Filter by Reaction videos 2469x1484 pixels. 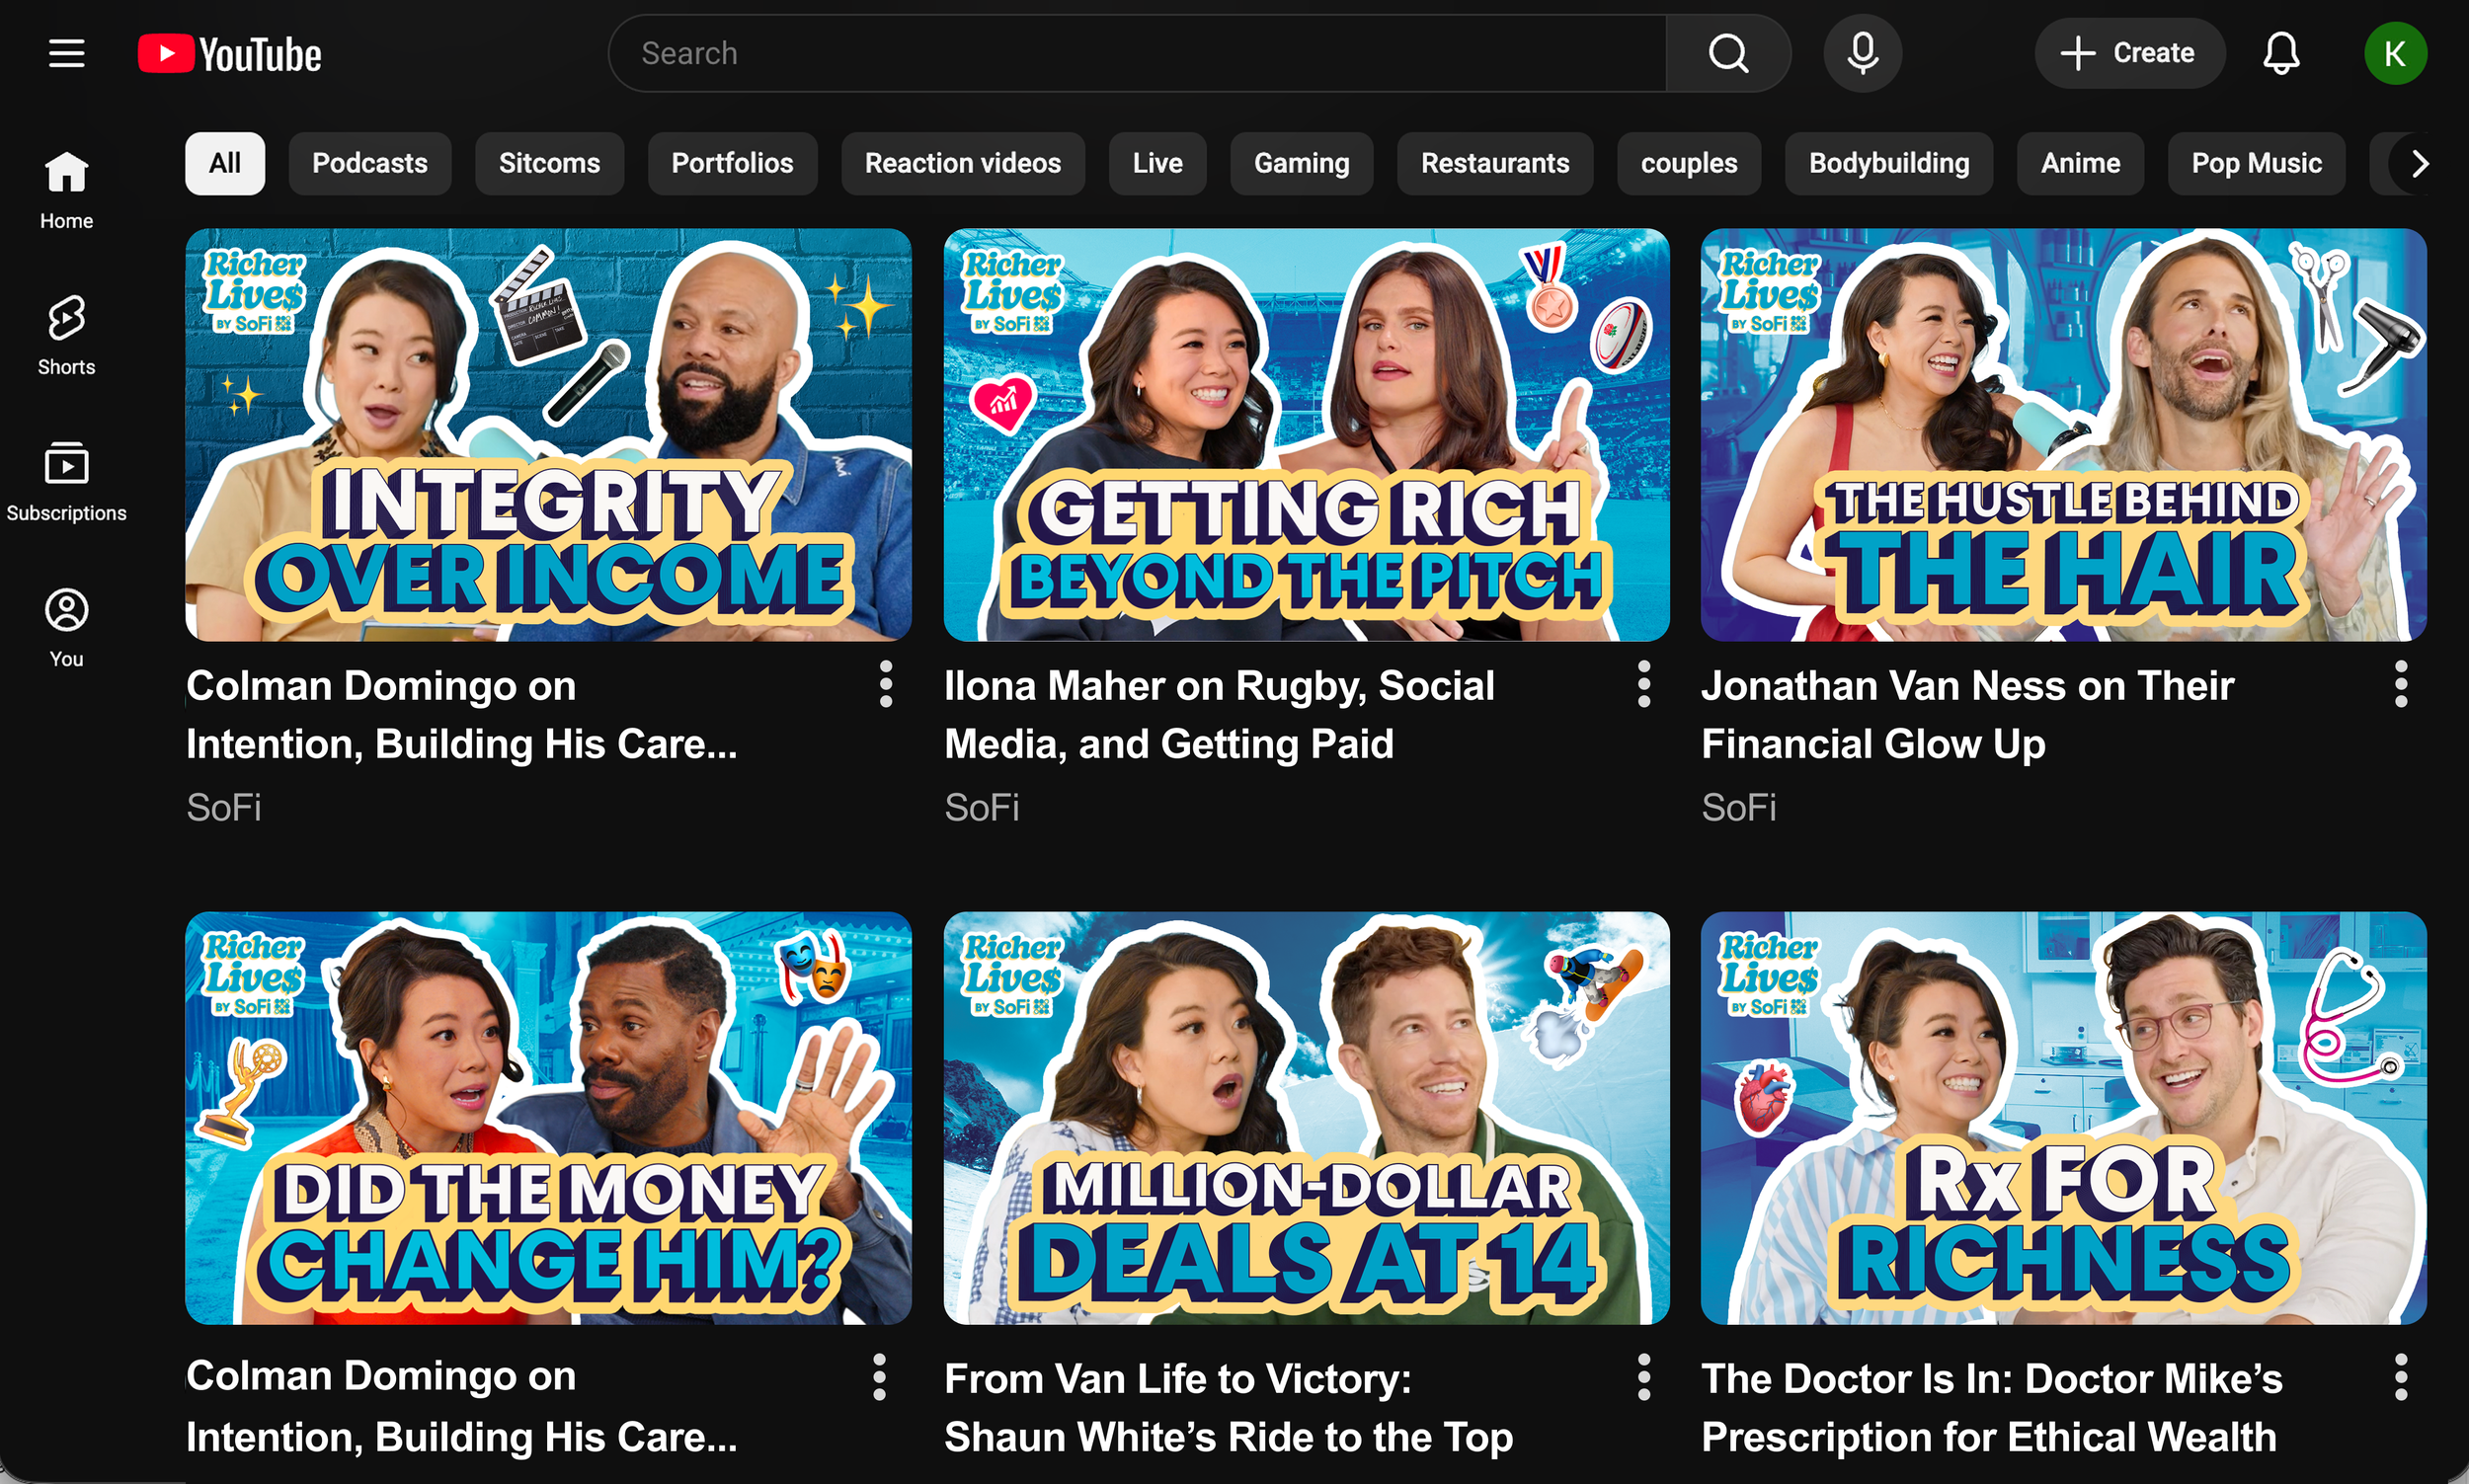(963, 163)
